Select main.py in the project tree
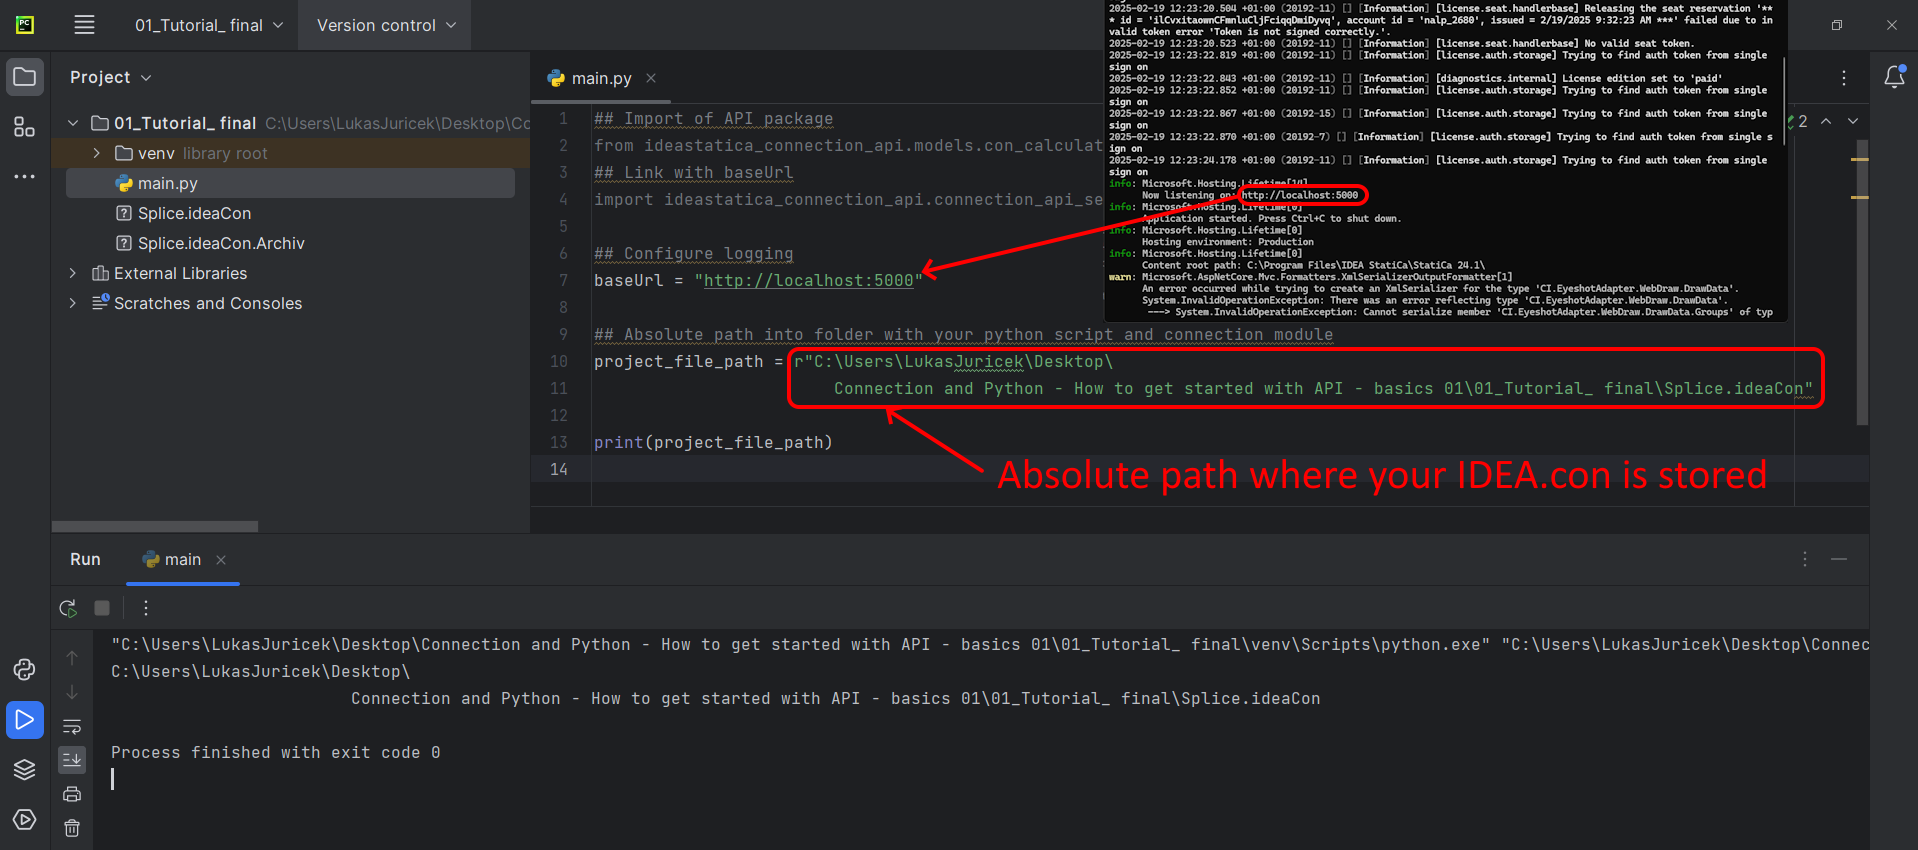Screen dimensions: 1918x850 click(x=290, y=183)
